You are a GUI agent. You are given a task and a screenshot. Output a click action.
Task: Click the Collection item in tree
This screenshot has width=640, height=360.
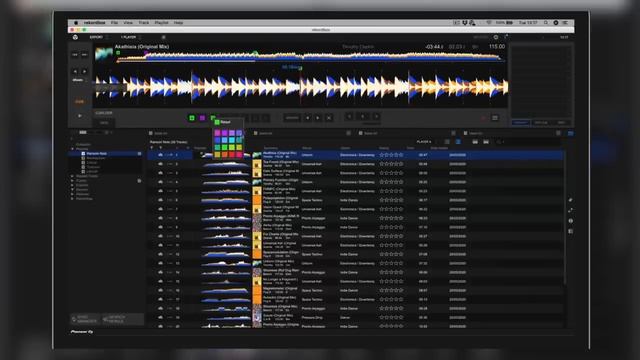[x=83, y=144]
